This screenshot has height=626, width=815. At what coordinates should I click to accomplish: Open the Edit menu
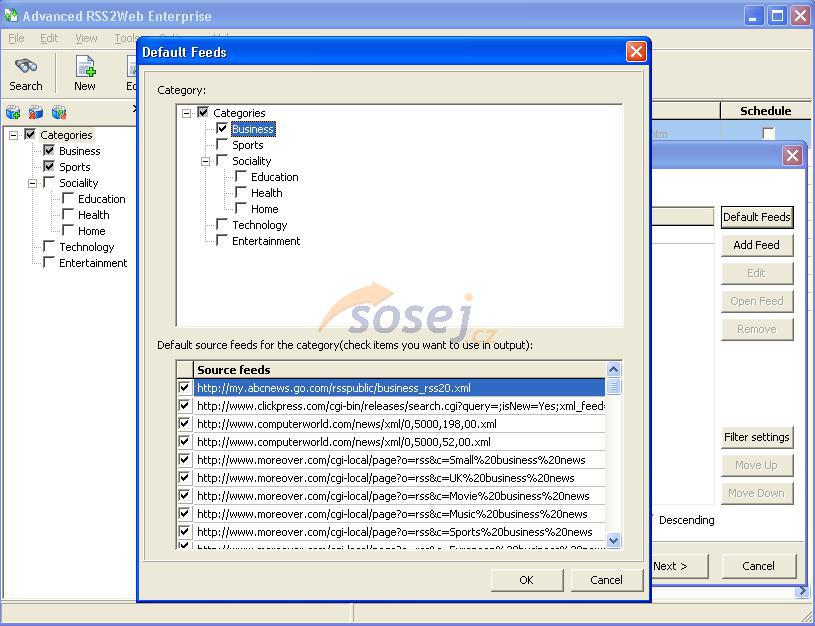click(x=49, y=38)
